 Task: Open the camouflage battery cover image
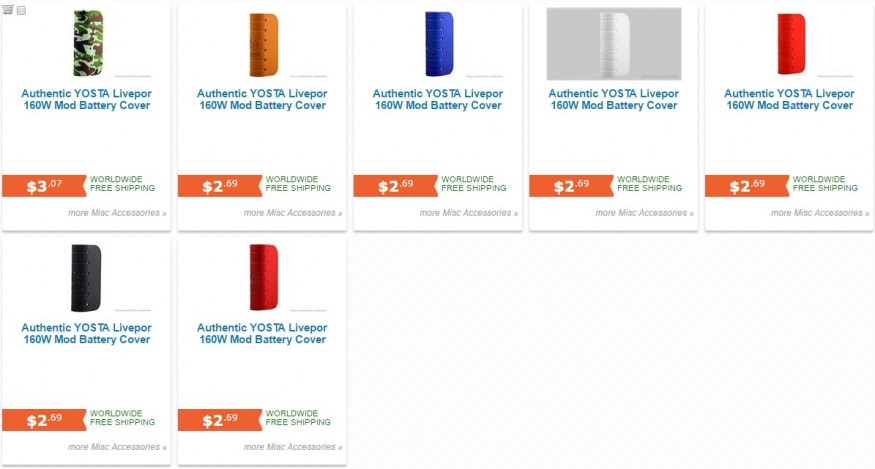(x=87, y=43)
